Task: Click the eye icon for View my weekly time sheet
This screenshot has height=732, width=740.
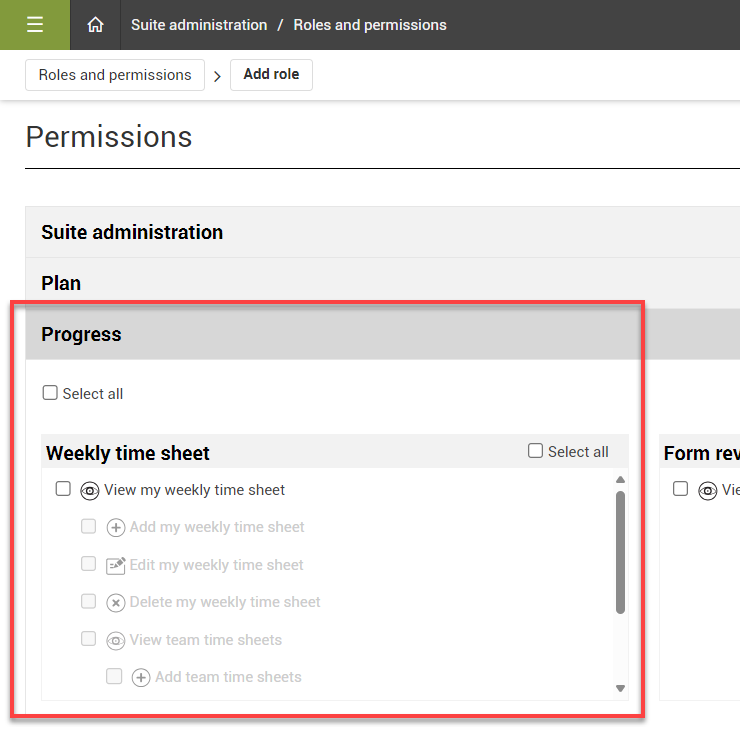Action: pos(90,491)
